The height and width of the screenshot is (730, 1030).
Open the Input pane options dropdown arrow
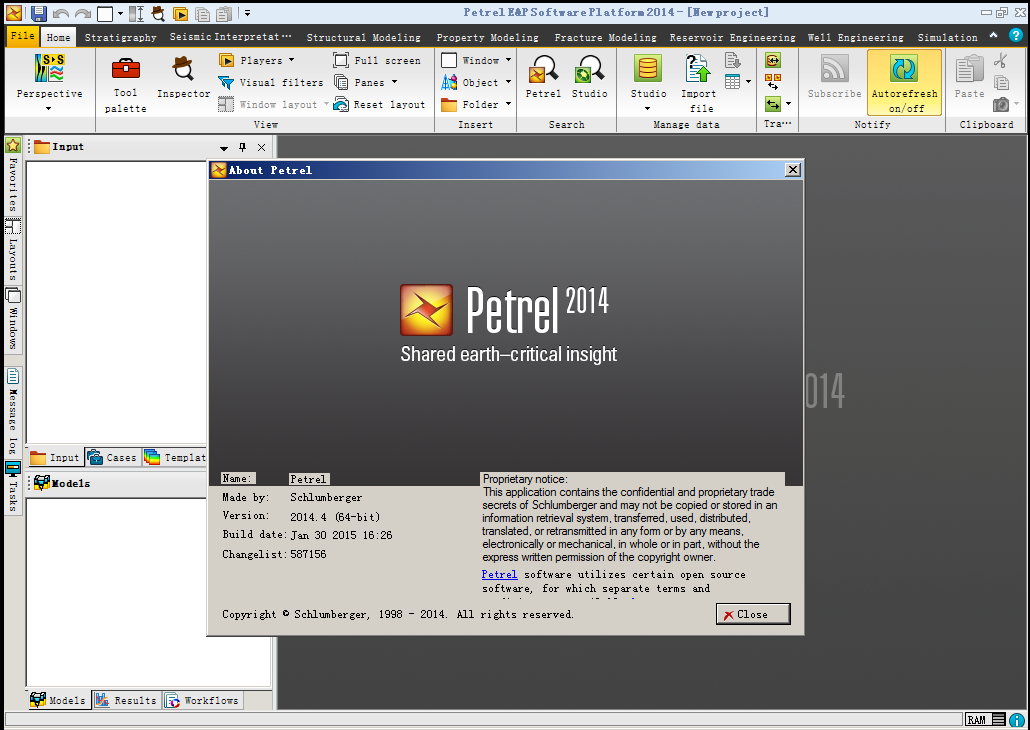click(x=224, y=148)
